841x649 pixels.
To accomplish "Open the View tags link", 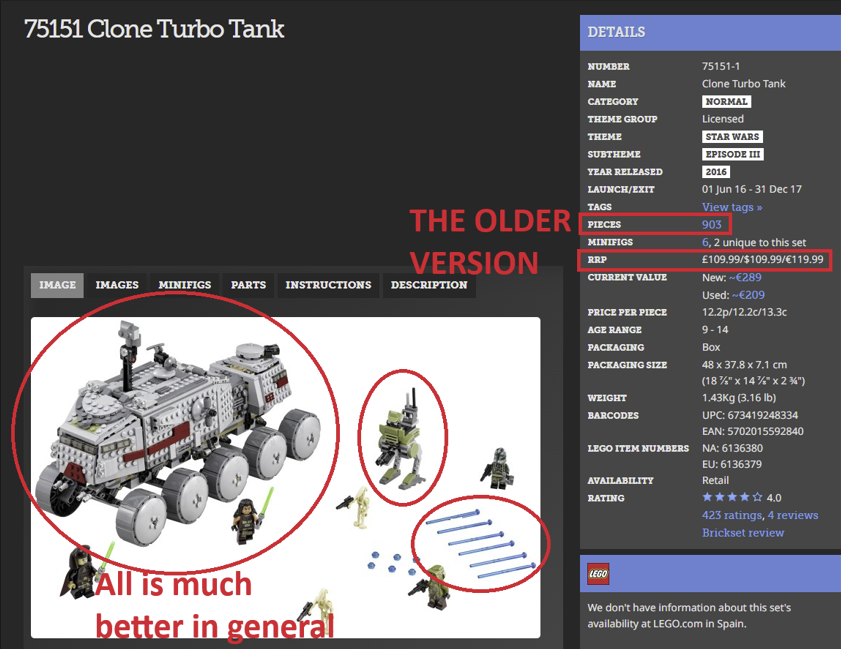I will point(732,207).
